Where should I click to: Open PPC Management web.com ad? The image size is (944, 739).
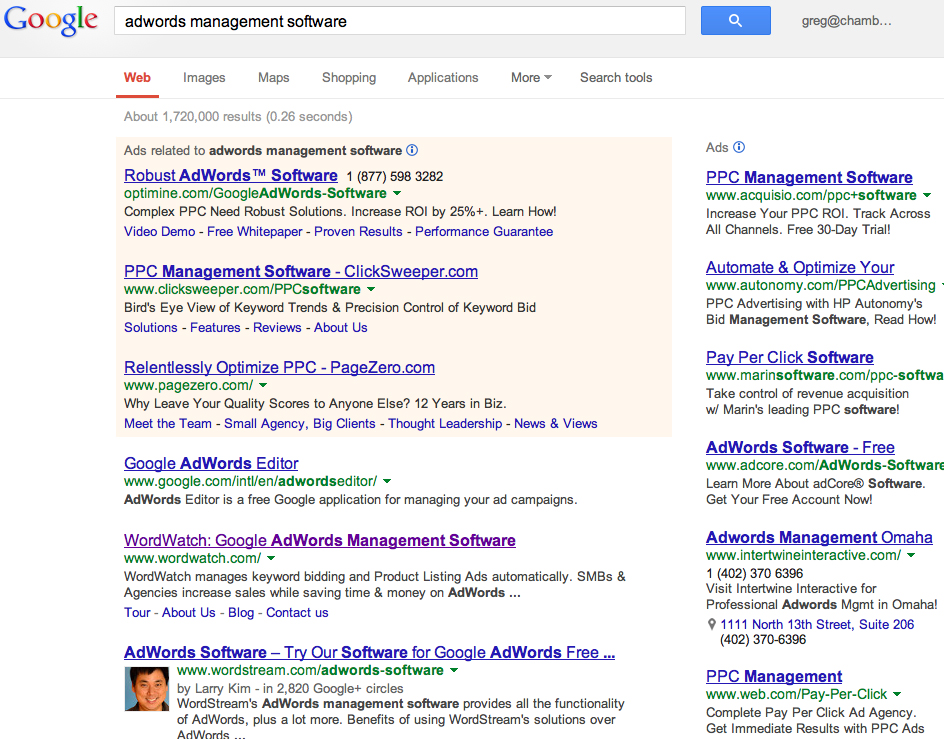(x=774, y=676)
